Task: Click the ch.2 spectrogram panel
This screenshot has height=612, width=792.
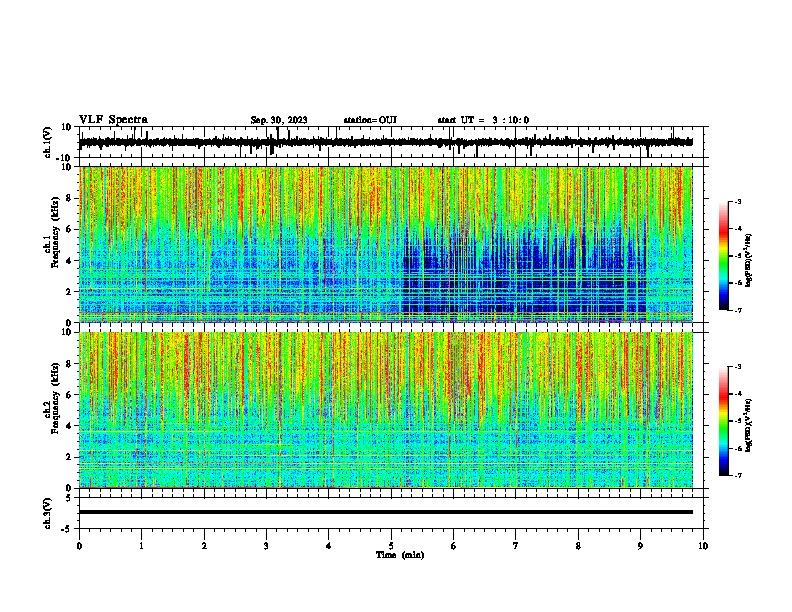Action: click(x=386, y=410)
